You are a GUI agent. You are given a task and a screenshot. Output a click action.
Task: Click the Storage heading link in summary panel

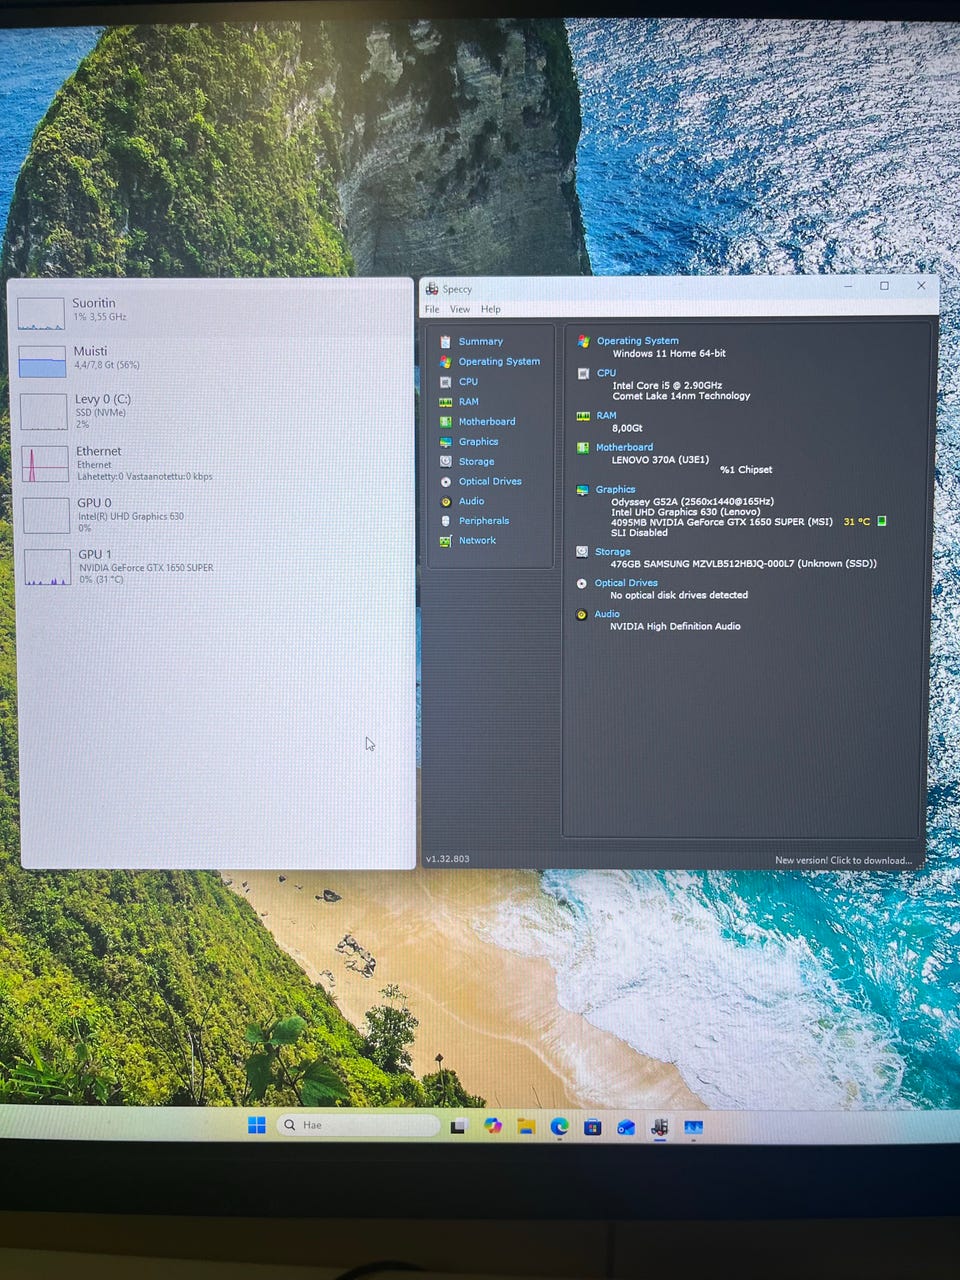[612, 551]
